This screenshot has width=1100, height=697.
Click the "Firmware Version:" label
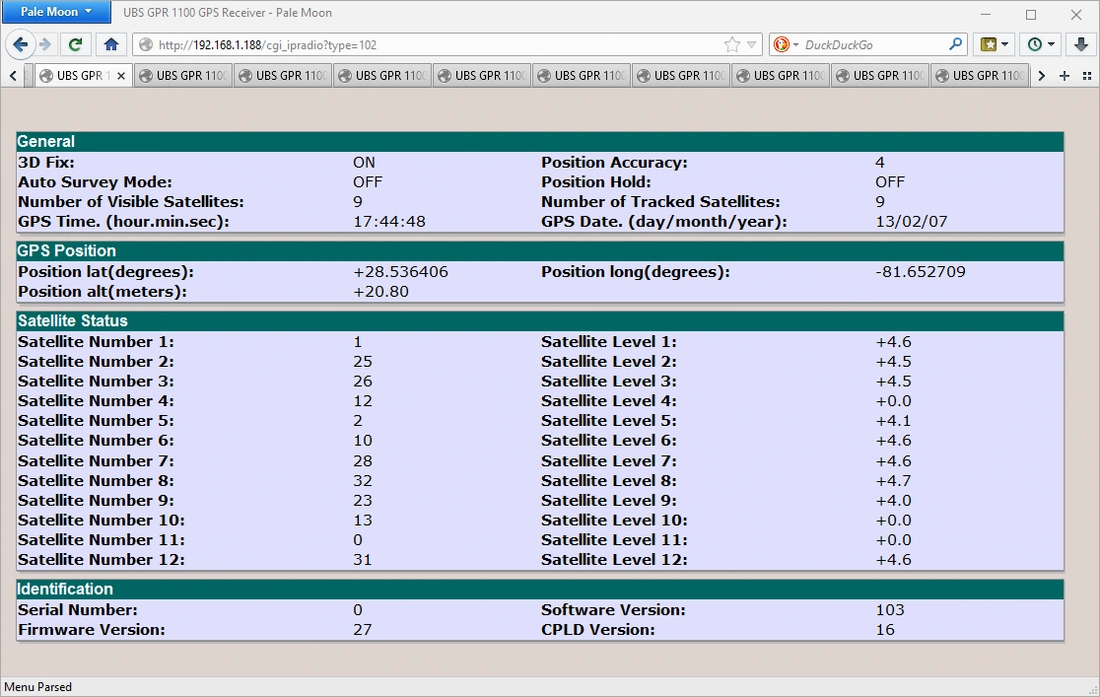coord(92,629)
